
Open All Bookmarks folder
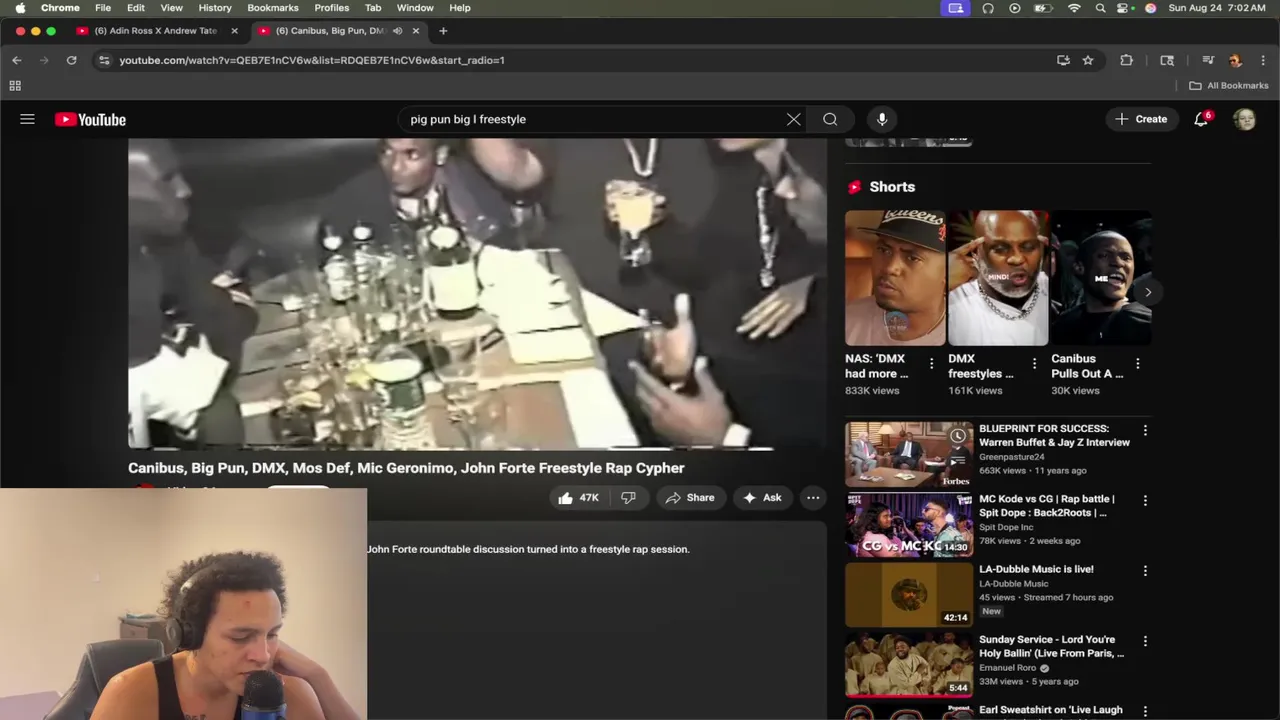click(x=1228, y=86)
